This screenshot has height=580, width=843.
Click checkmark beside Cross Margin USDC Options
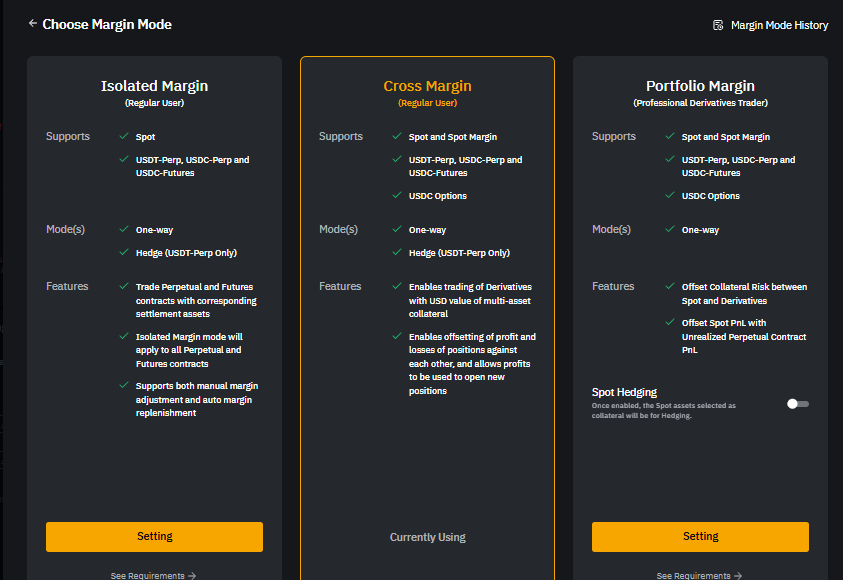(x=397, y=196)
